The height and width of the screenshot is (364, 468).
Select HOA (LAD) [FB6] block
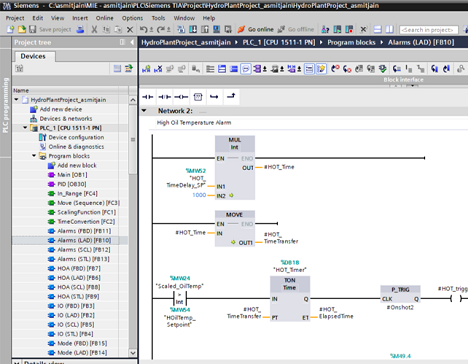coord(79,278)
